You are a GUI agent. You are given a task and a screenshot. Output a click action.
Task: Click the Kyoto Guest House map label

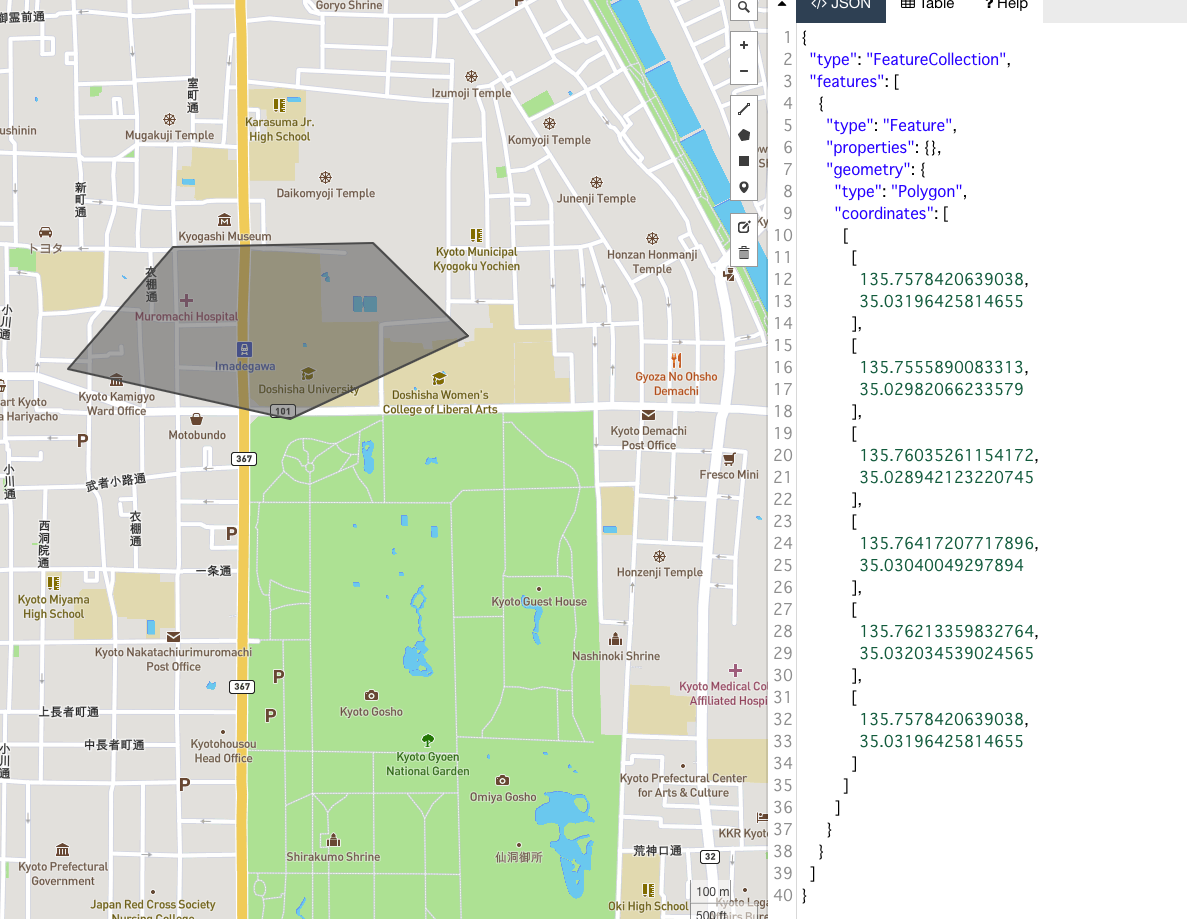tap(539, 602)
